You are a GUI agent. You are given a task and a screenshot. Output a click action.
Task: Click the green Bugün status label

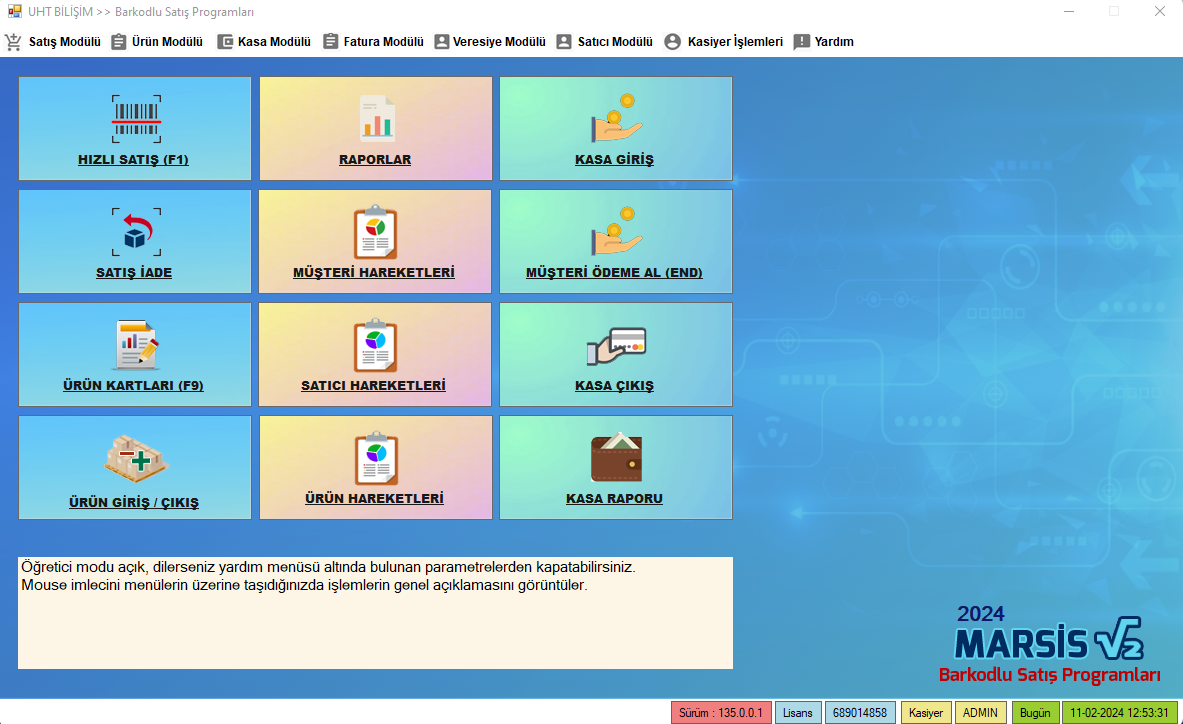tap(1035, 713)
